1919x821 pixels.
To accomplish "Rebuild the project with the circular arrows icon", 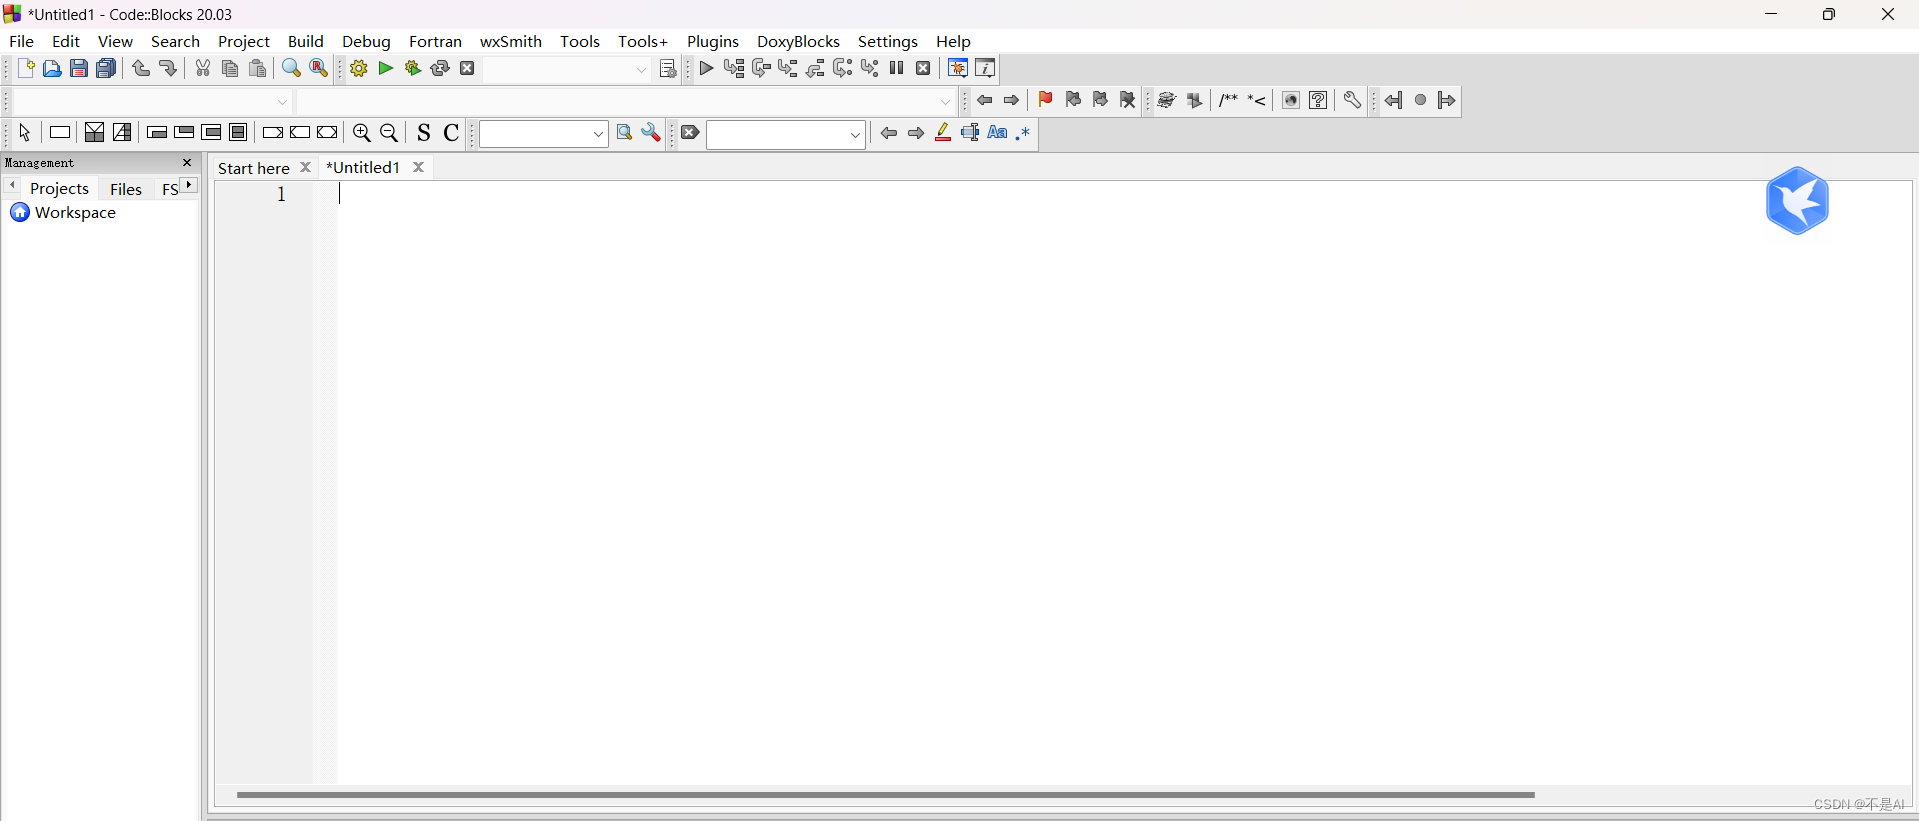I will [440, 69].
